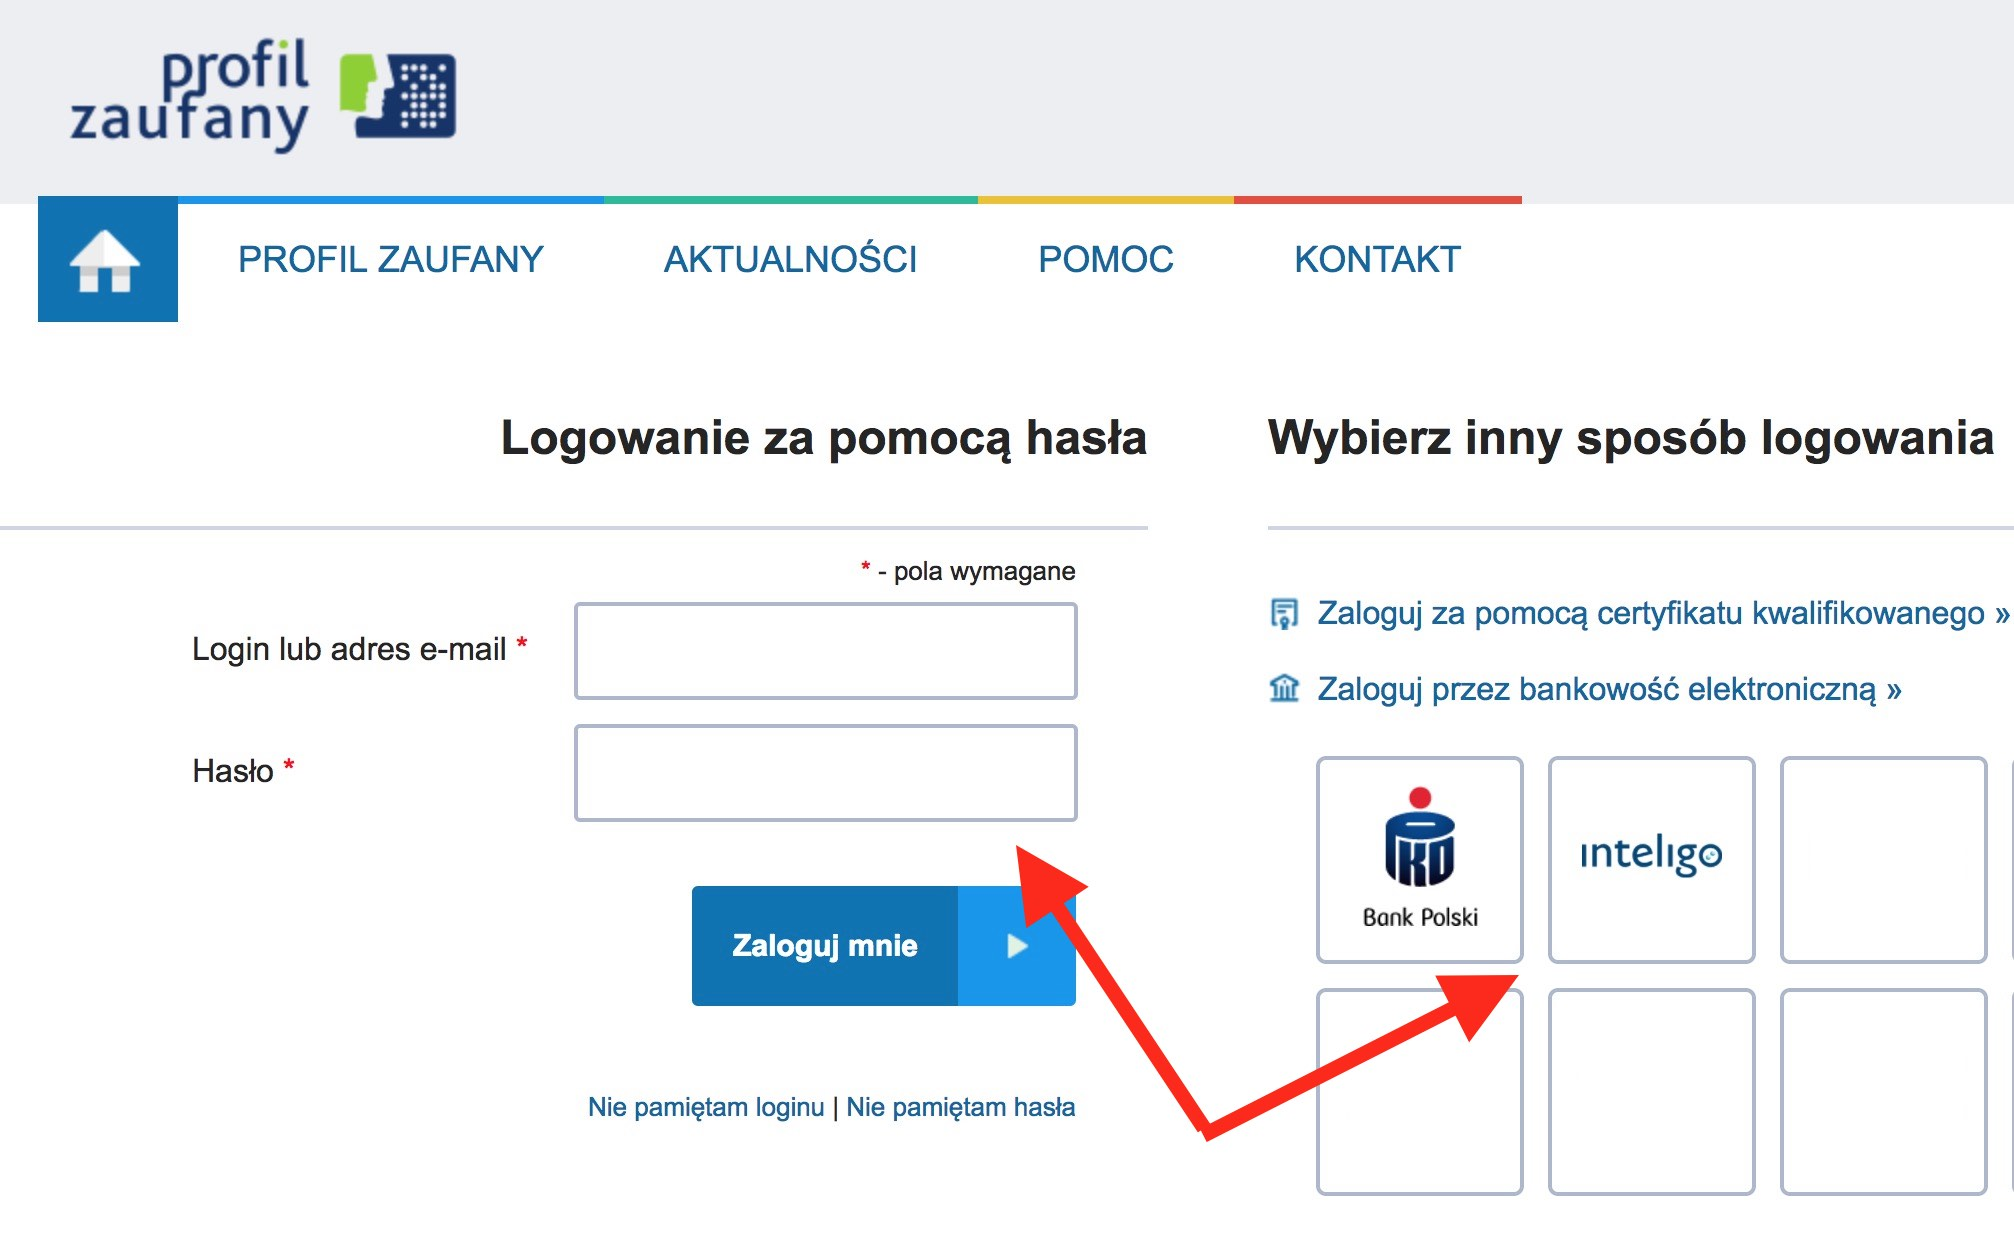Viewport: 2014px width, 1246px height.
Task: Click Zaloguj przez bankowość elektroniczną link
Action: pyautogui.click(x=1608, y=689)
